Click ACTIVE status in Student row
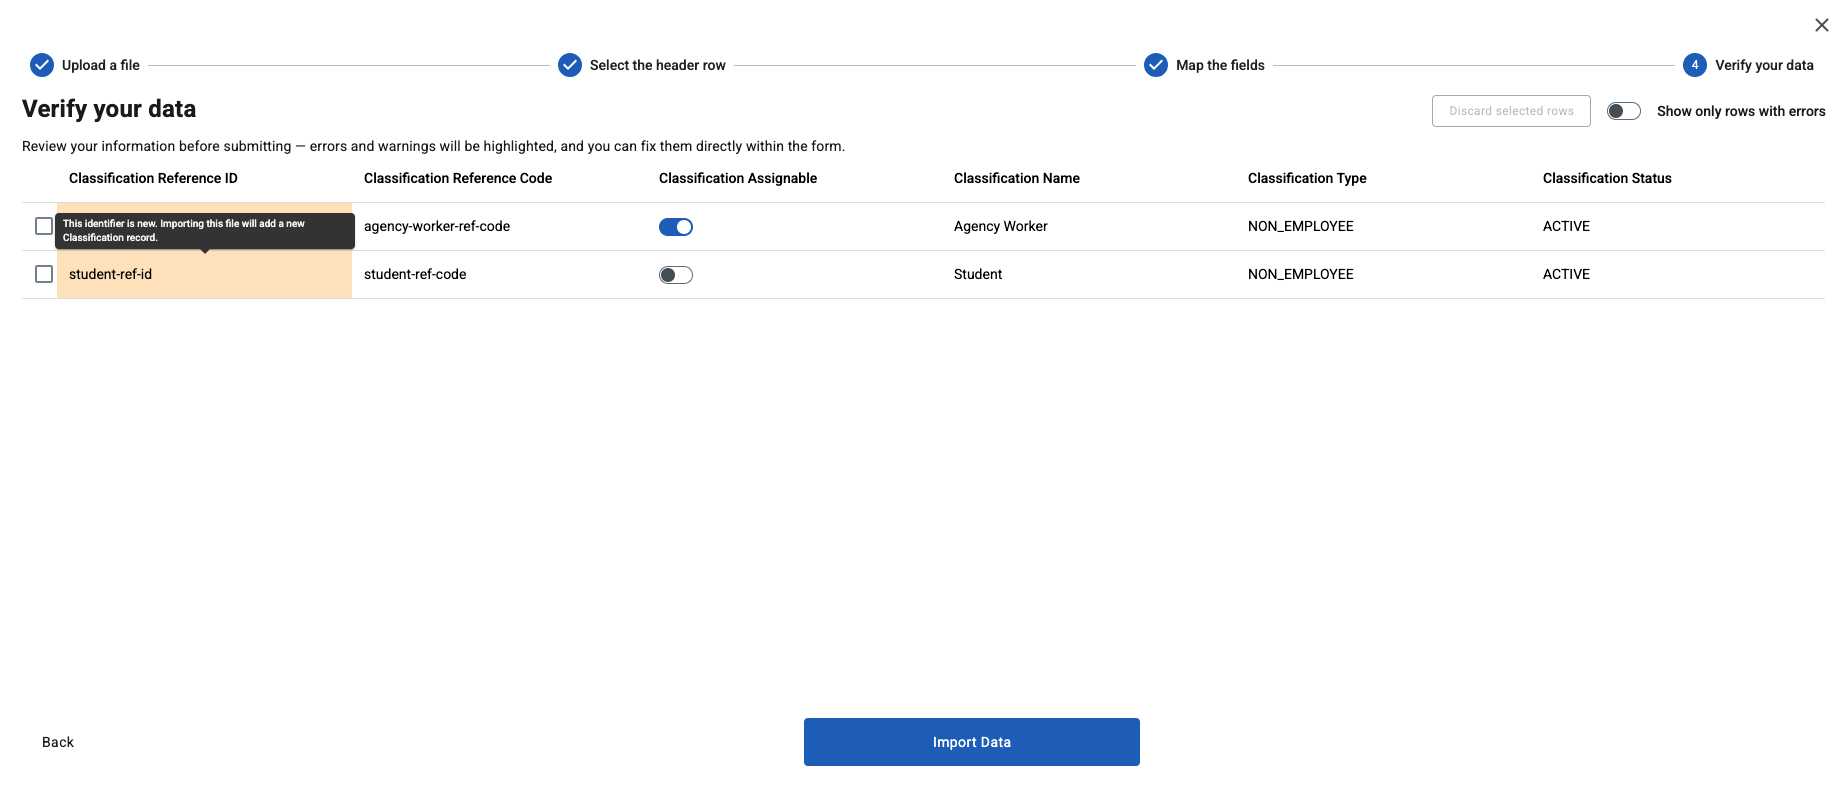This screenshot has width=1847, height=787. click(1678, 274)
